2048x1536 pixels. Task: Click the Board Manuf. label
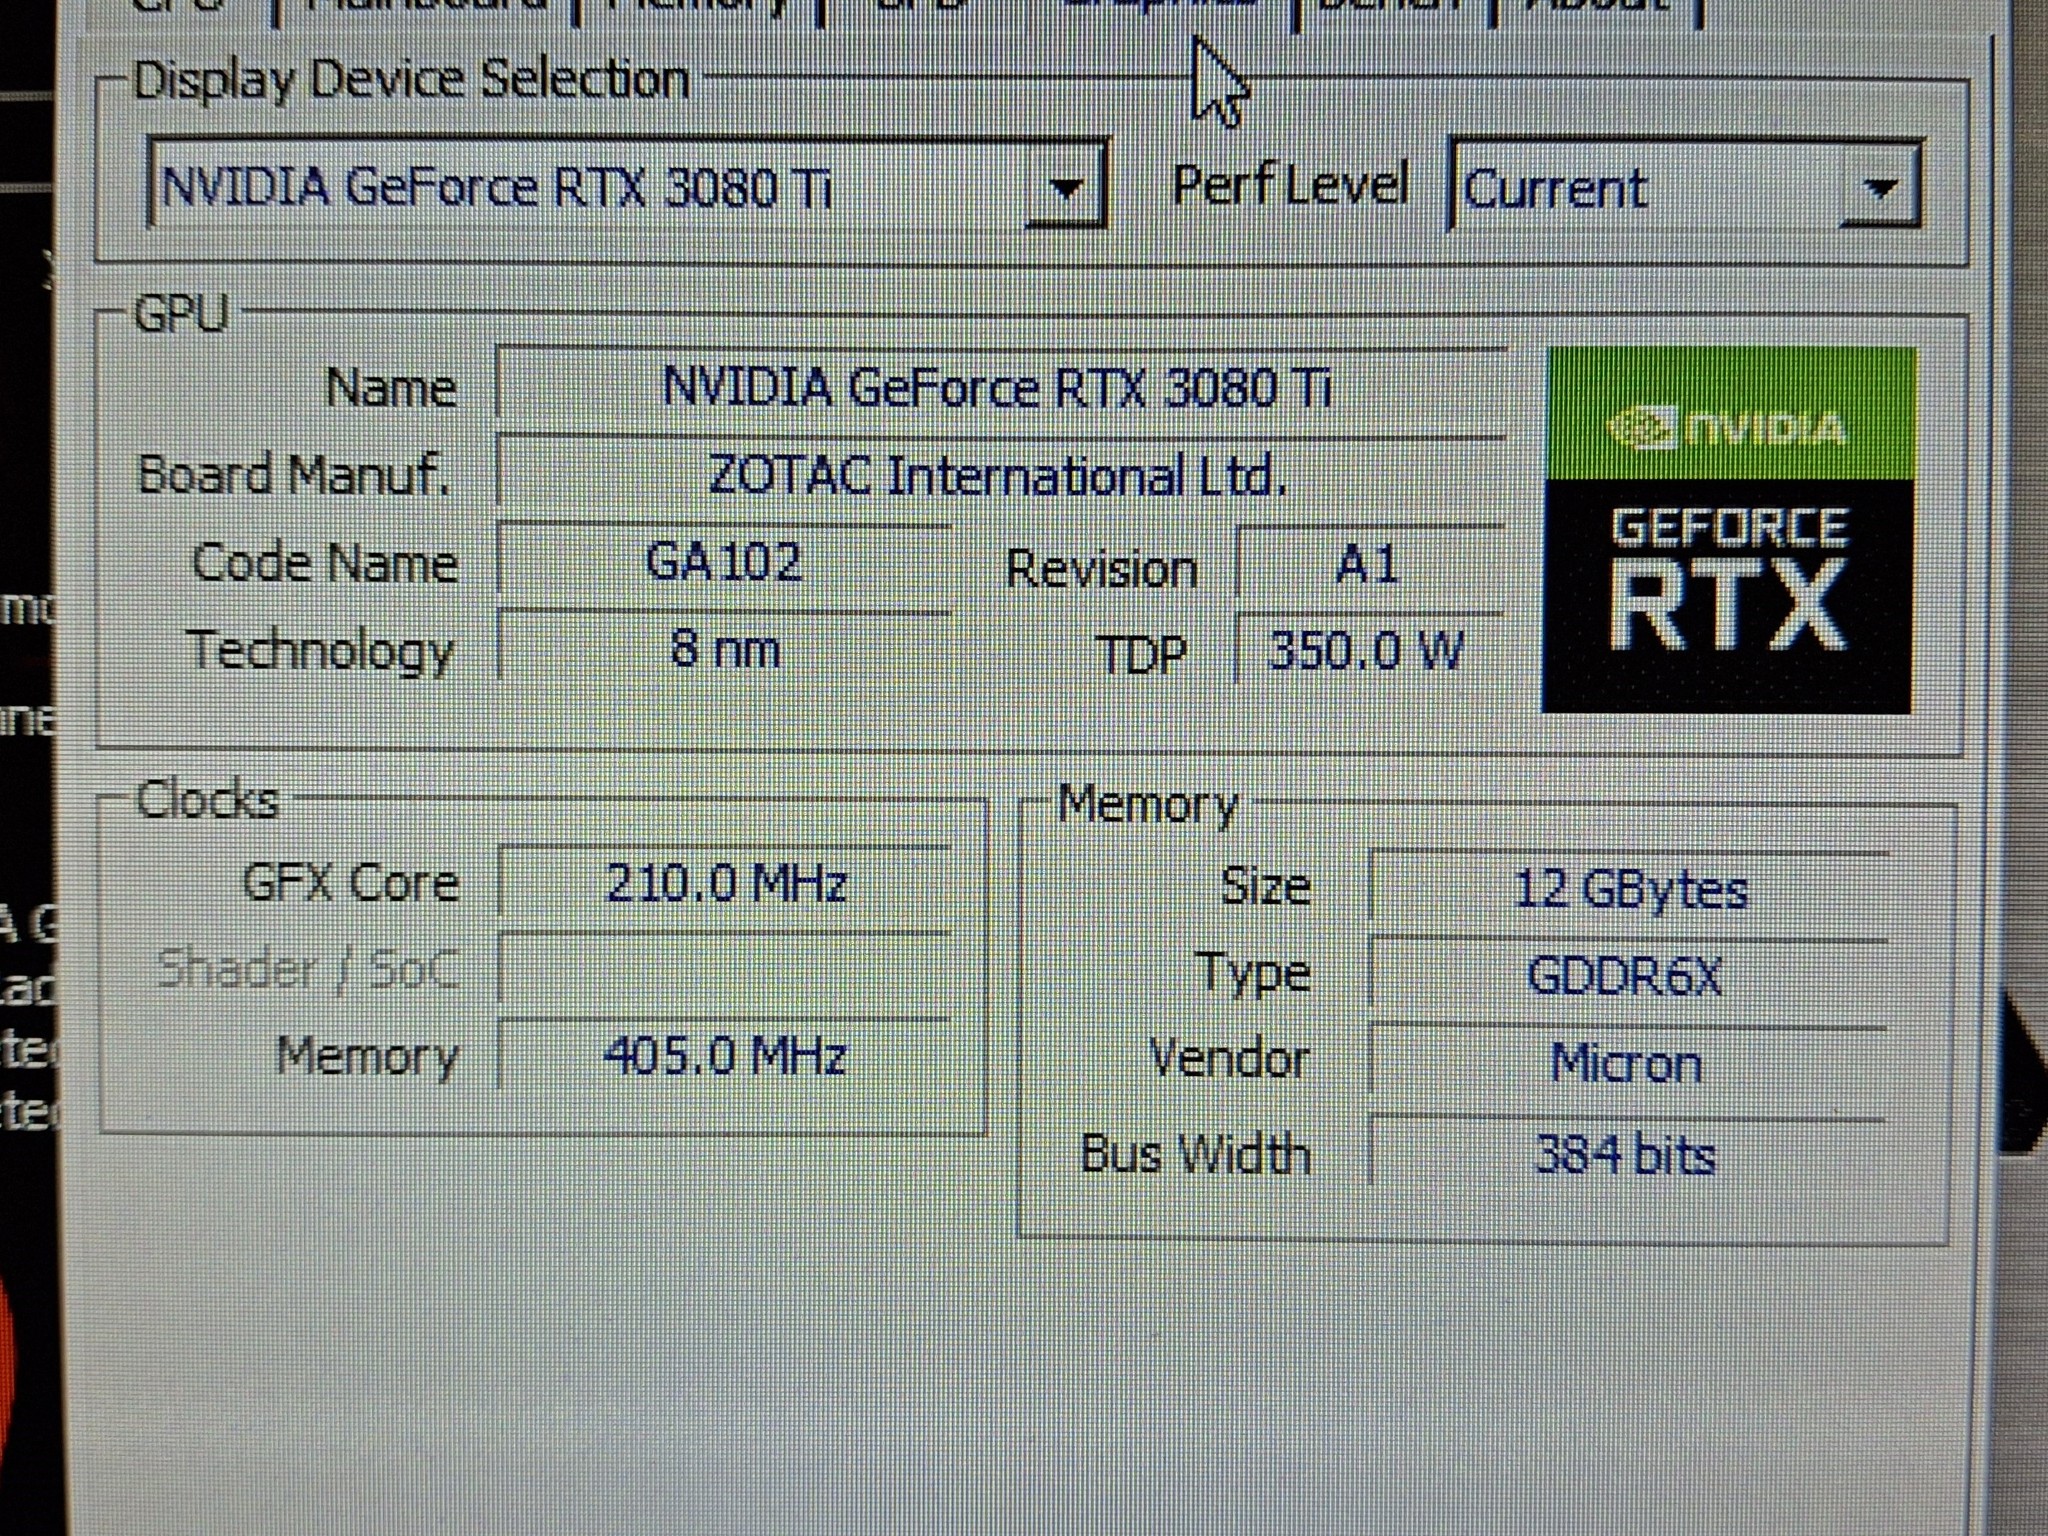click(293, 474)
